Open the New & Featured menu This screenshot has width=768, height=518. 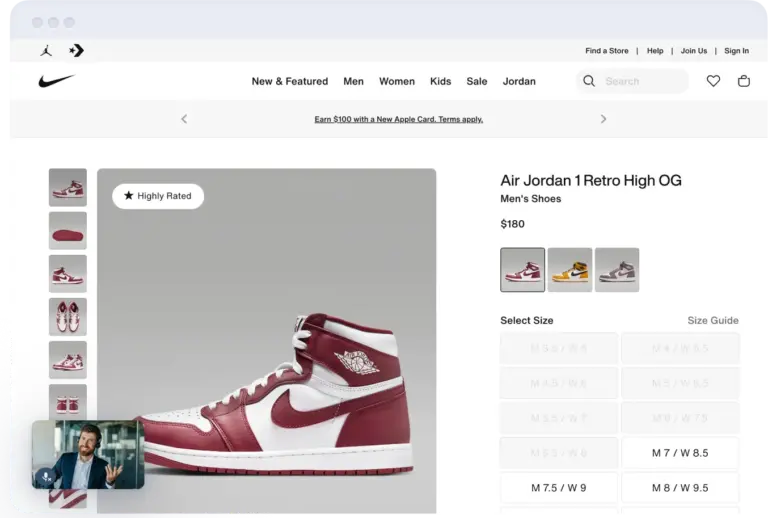tap(289, 81)
